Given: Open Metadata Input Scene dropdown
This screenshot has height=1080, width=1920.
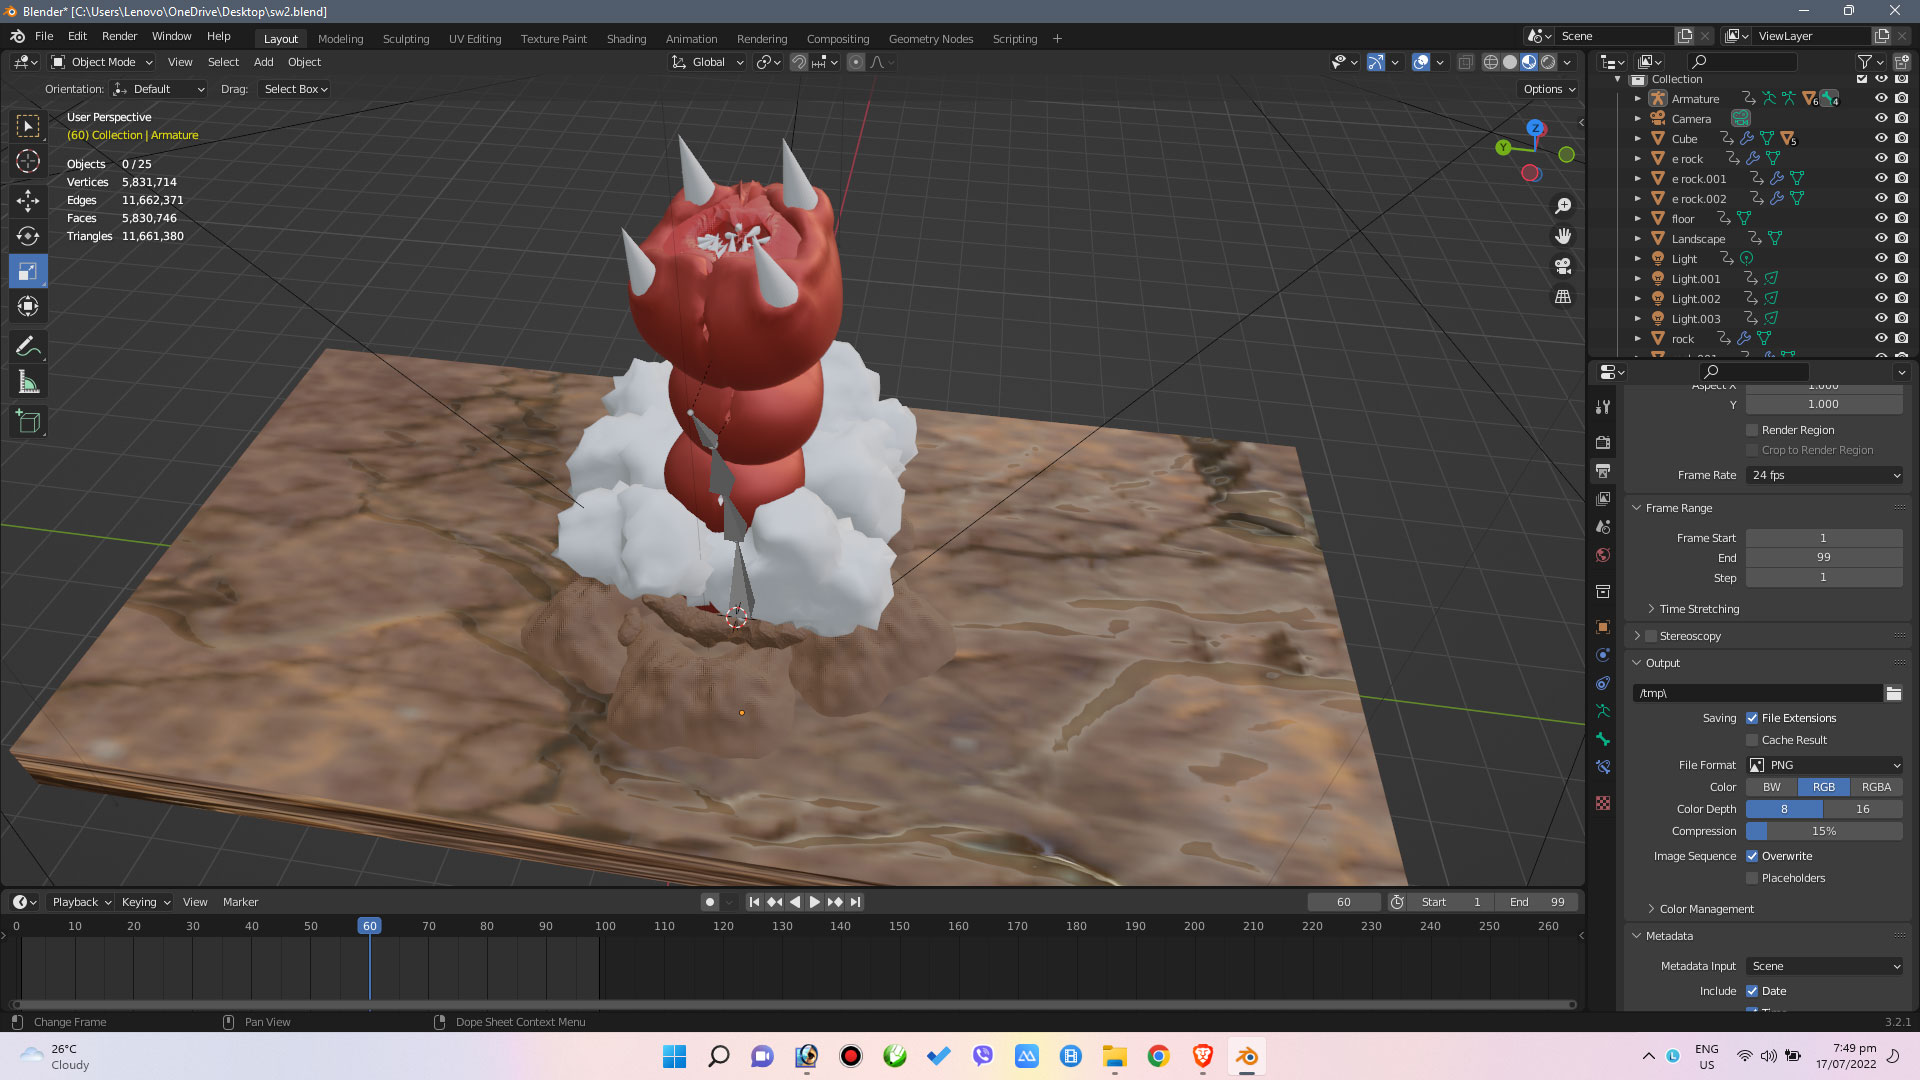Looking at the screenshot, I should point(1825,966).
